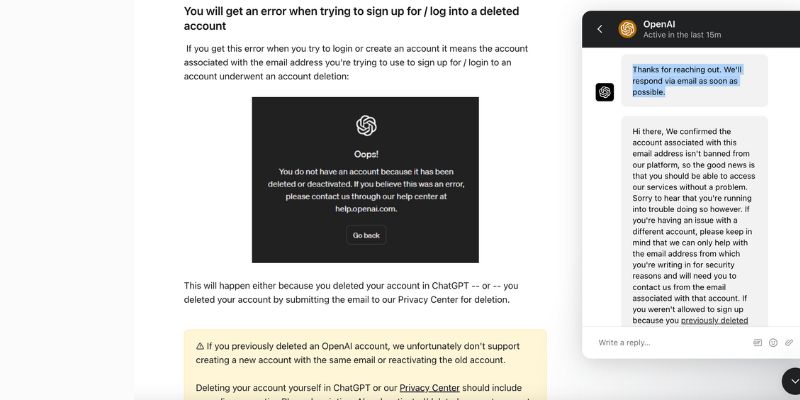
Task: Follow the 'previously deleted' link in chat message
Action: (x=714, y=320)
